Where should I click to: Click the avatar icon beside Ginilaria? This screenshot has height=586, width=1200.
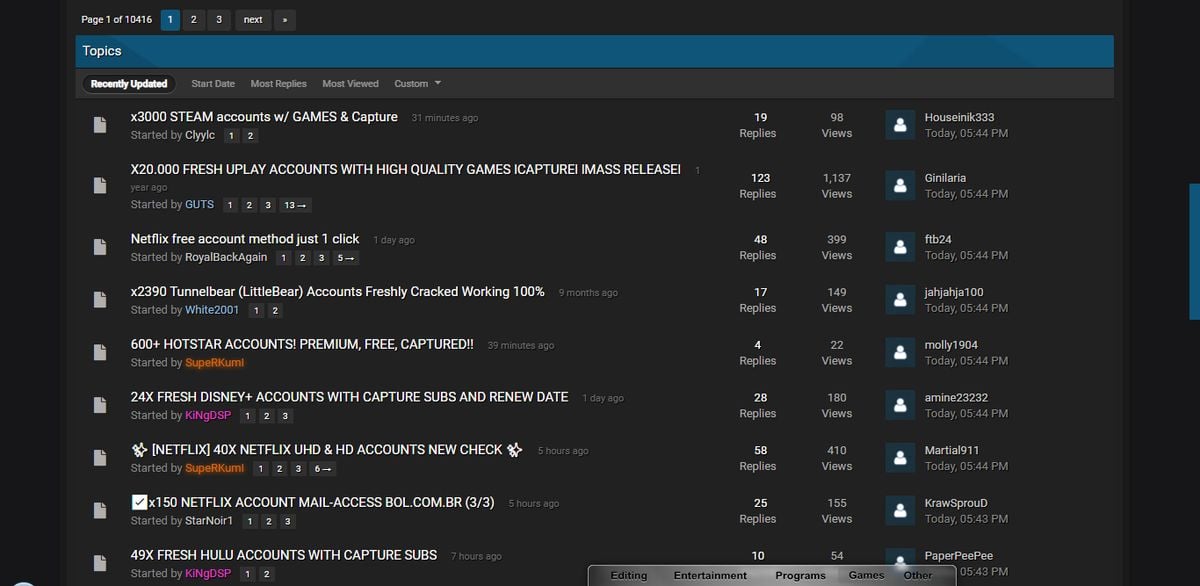point(900,186)
